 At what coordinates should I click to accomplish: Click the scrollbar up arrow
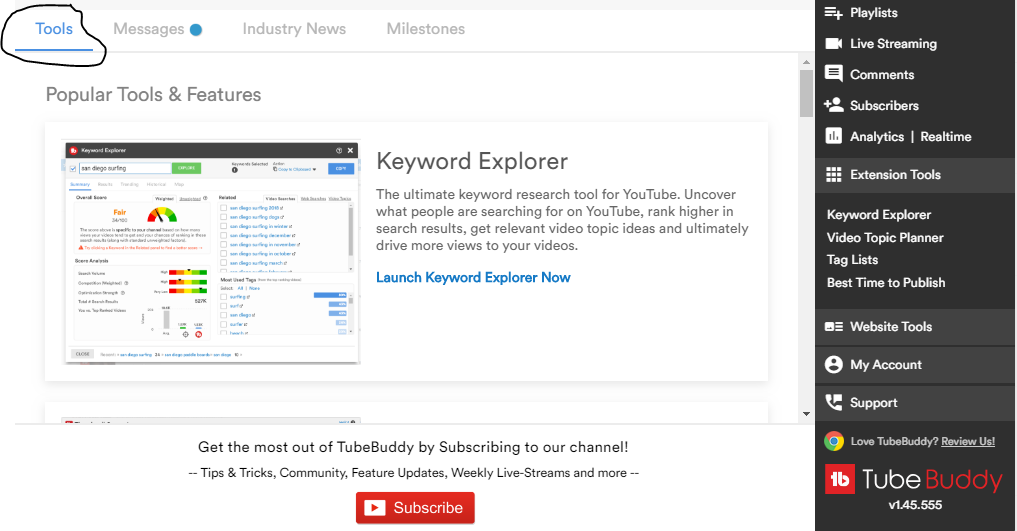click(x=806, y=62)
